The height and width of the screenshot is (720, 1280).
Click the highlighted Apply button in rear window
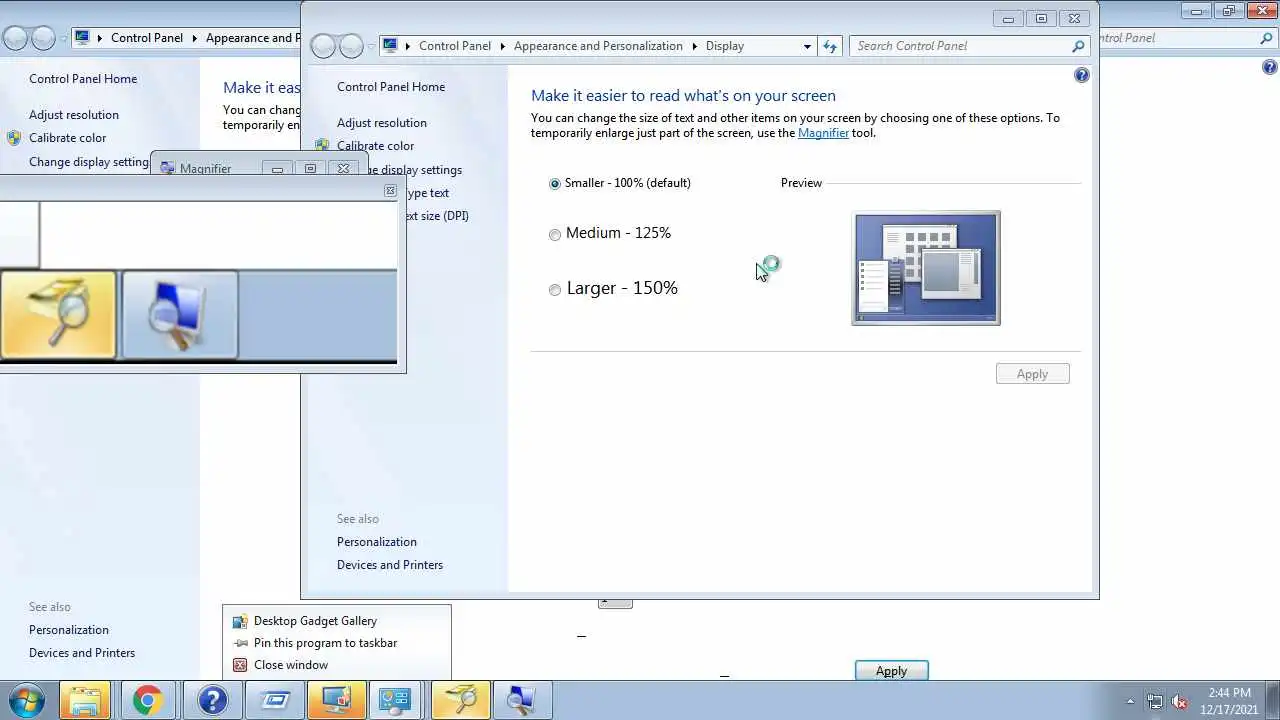[x=891, y=671]
